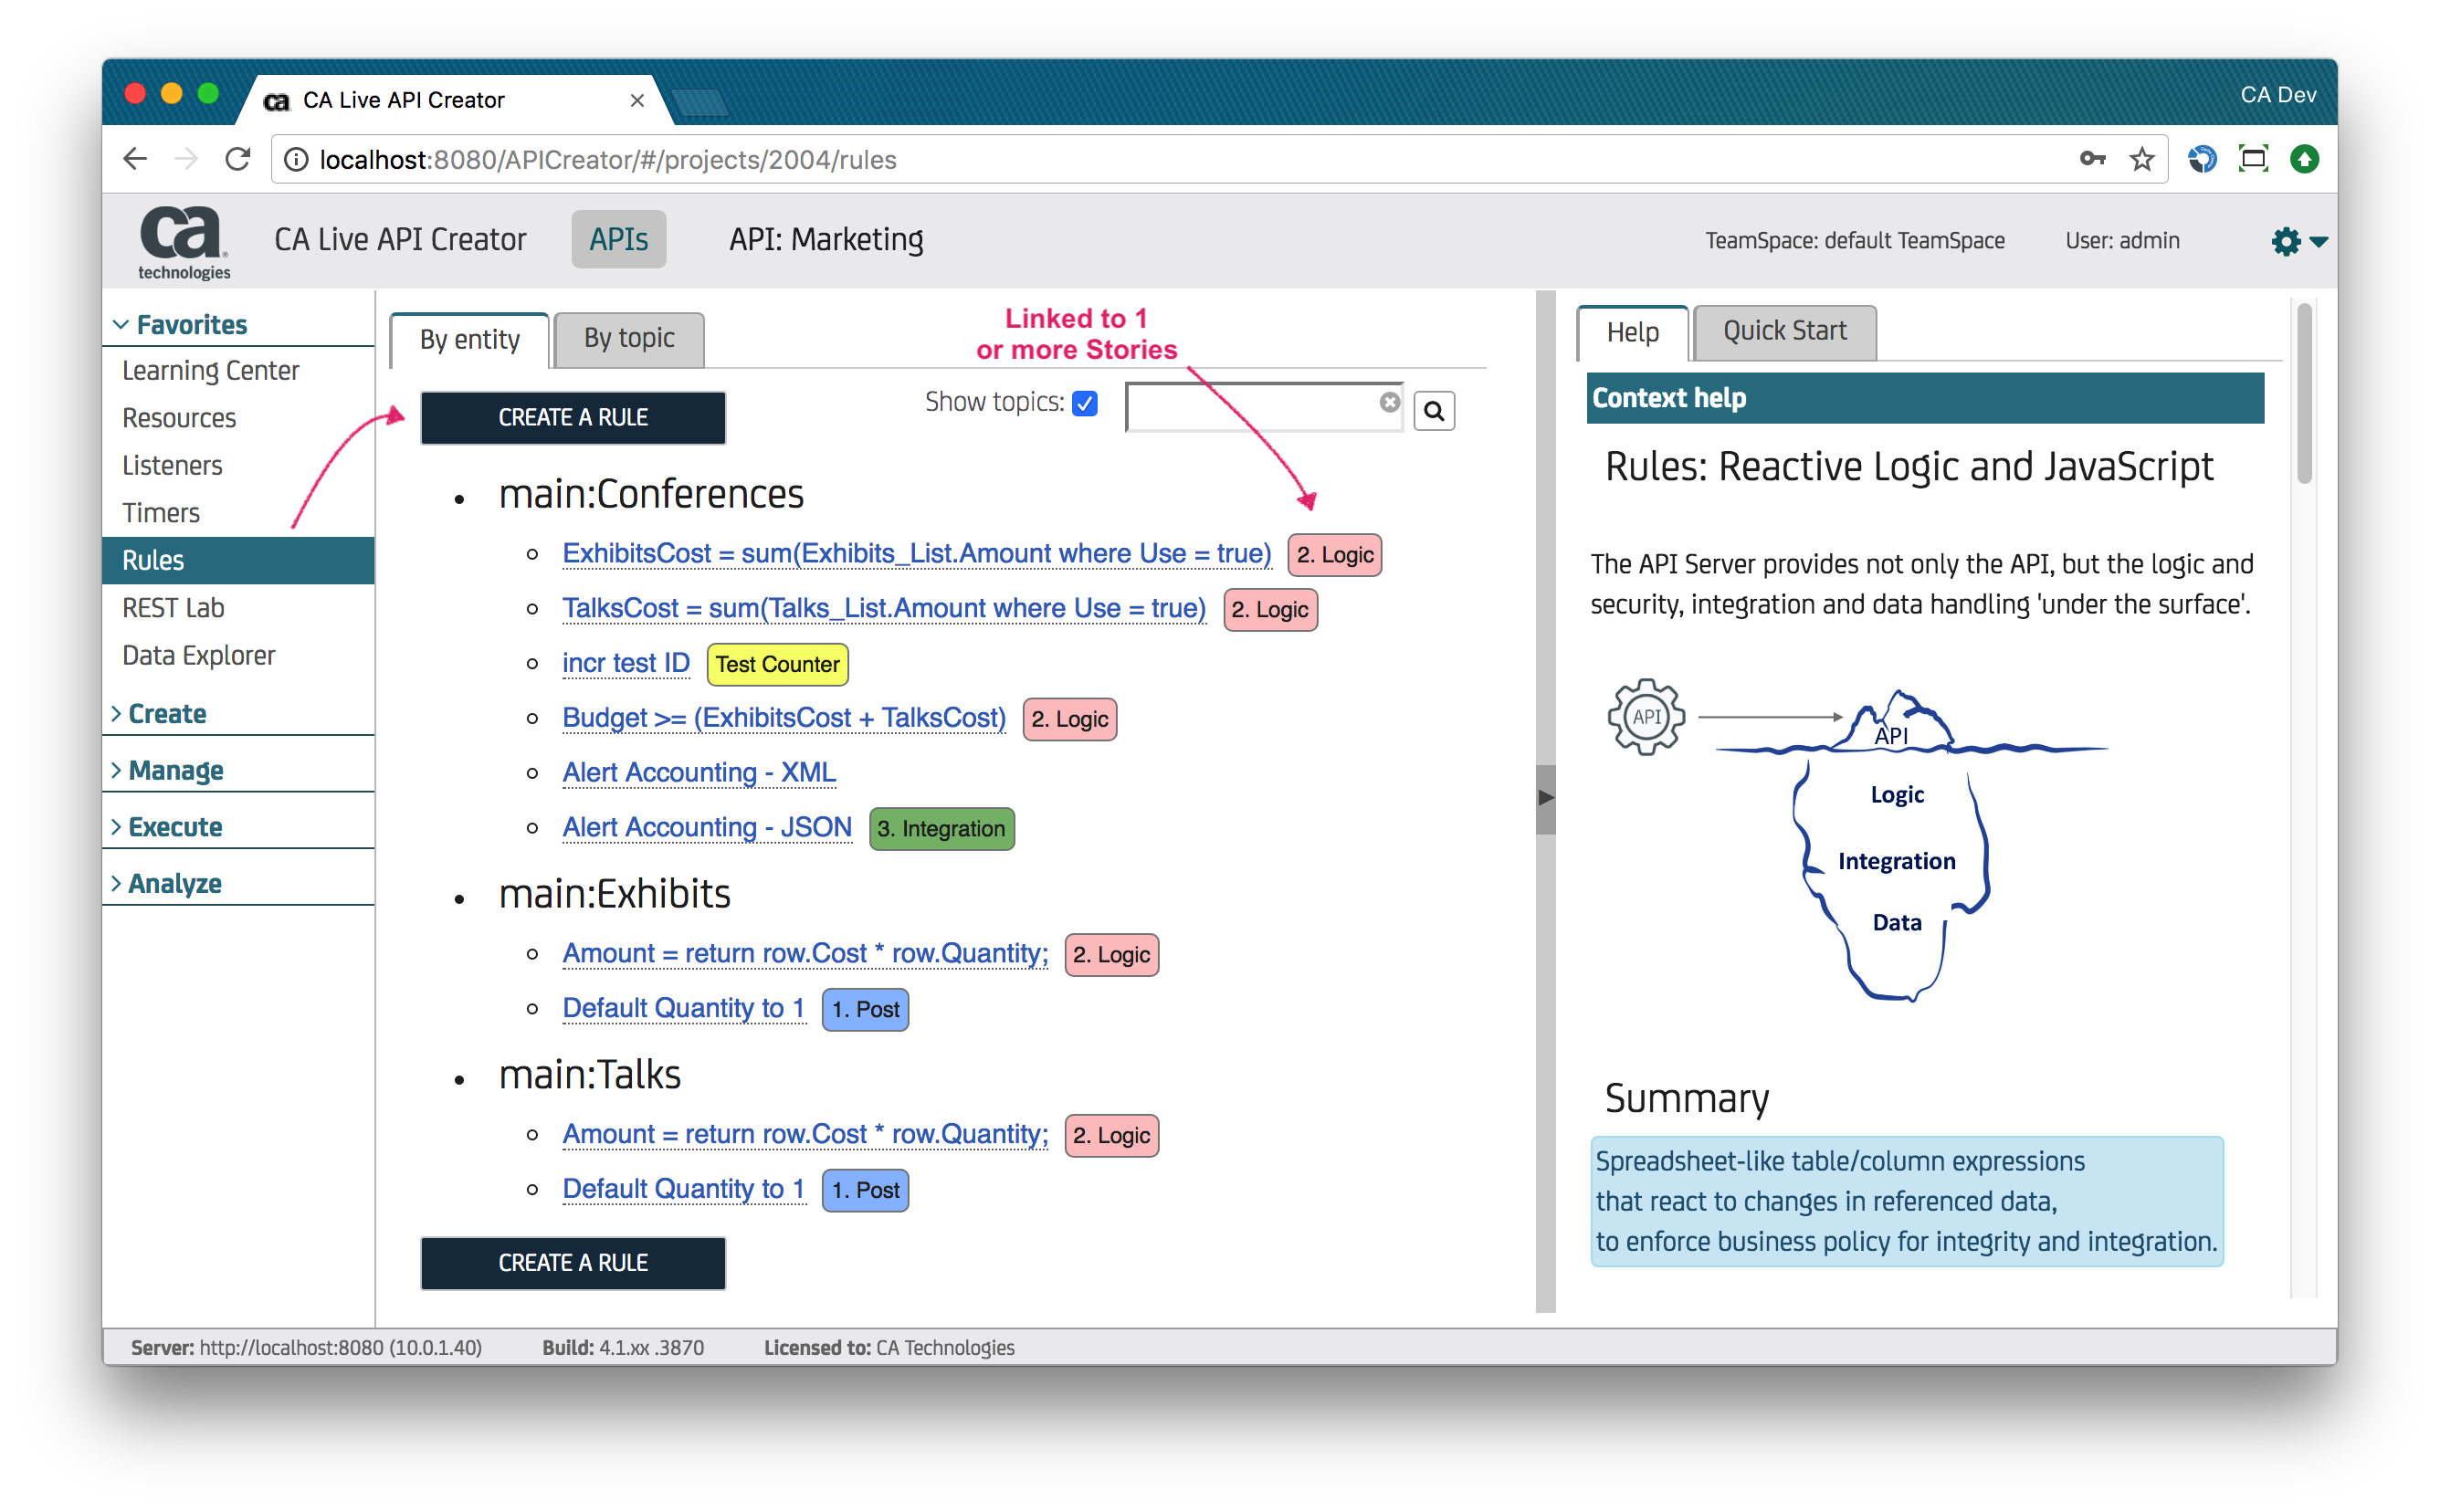
Task: Open the Quick Start tab
Action: pos(1784,332)
